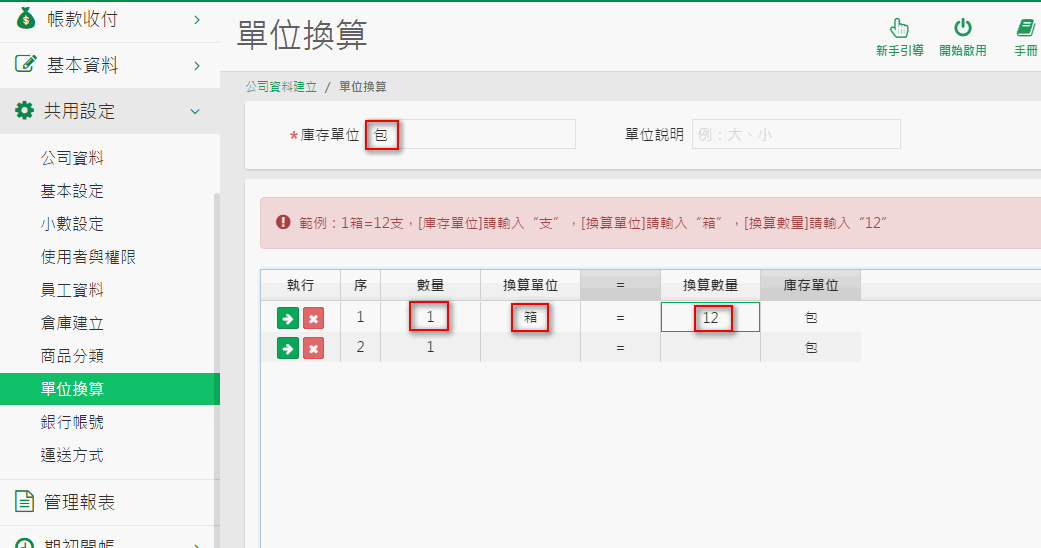Expand the 基本資料 menu chevron

[197, 65]
